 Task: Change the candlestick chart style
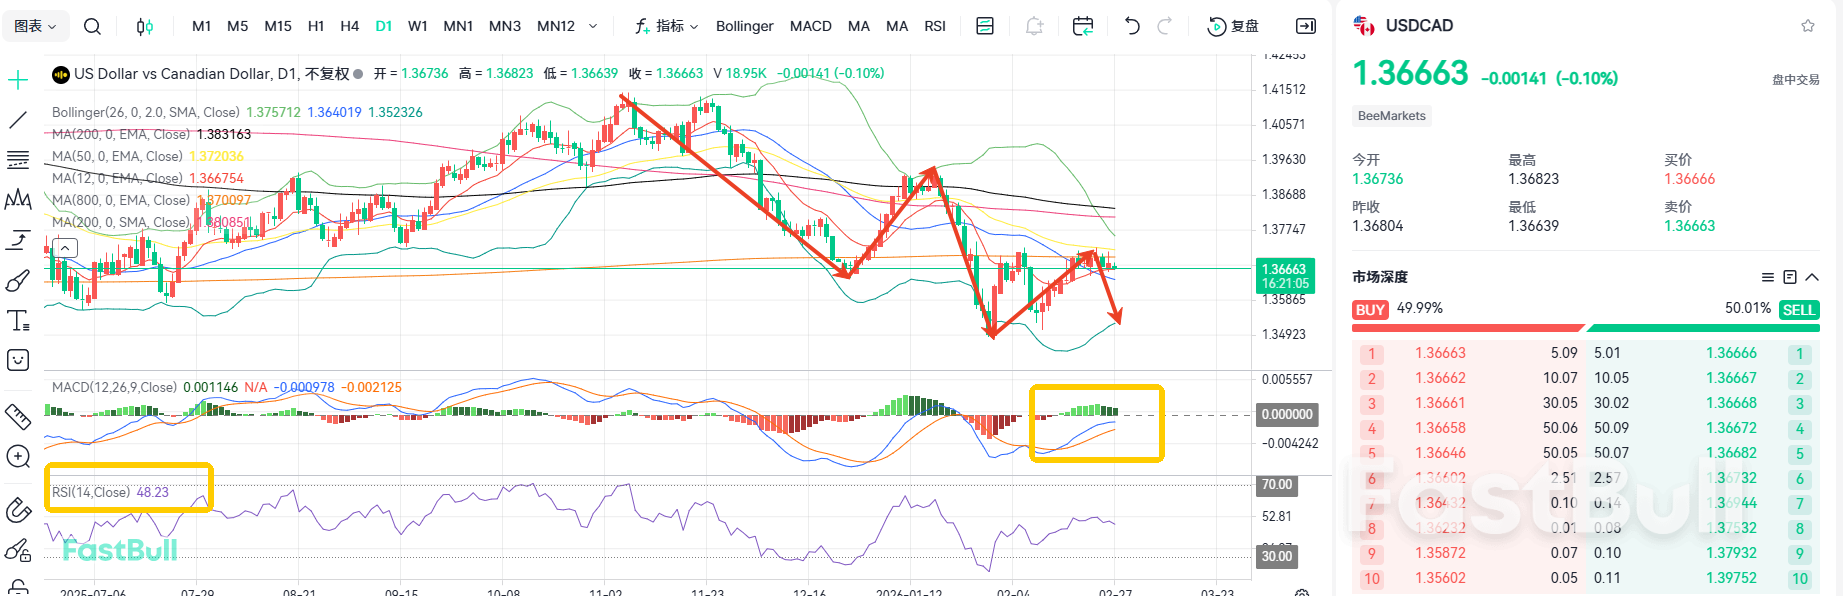(145, 26)
